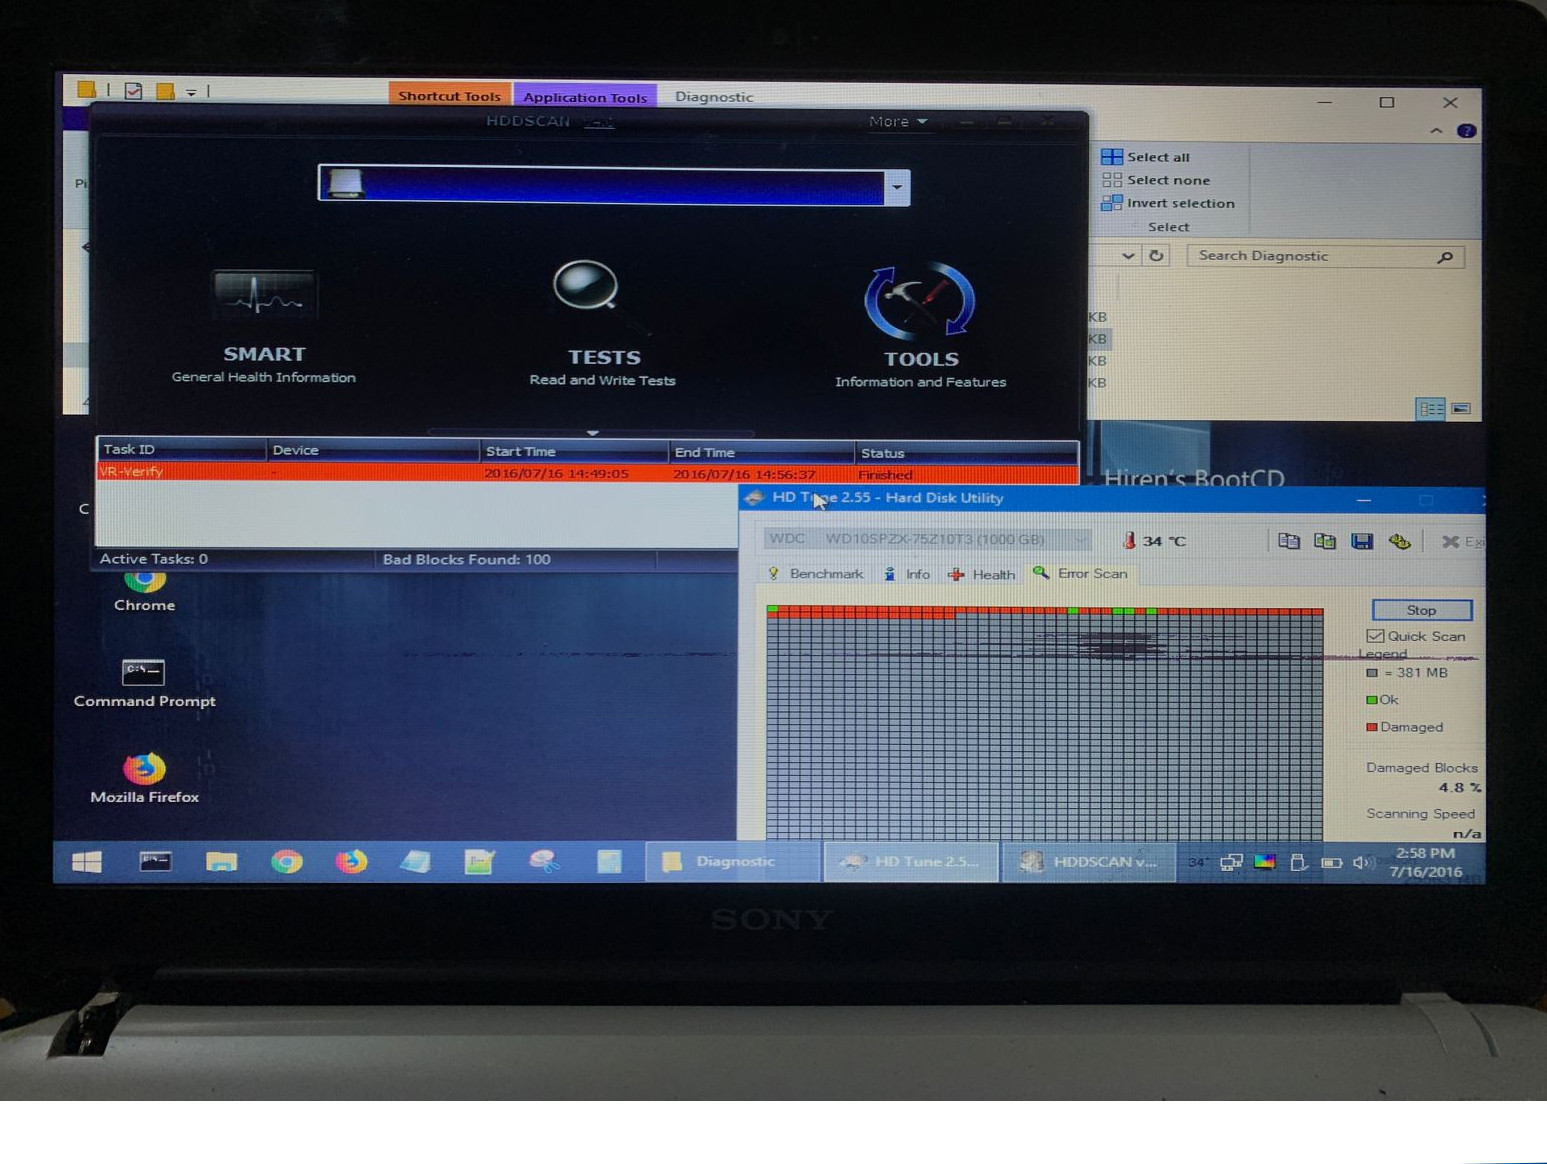Click Invert selection in Explorer ribbon
Viewport: 1547px width, 1164px height.
(1168, 203)
